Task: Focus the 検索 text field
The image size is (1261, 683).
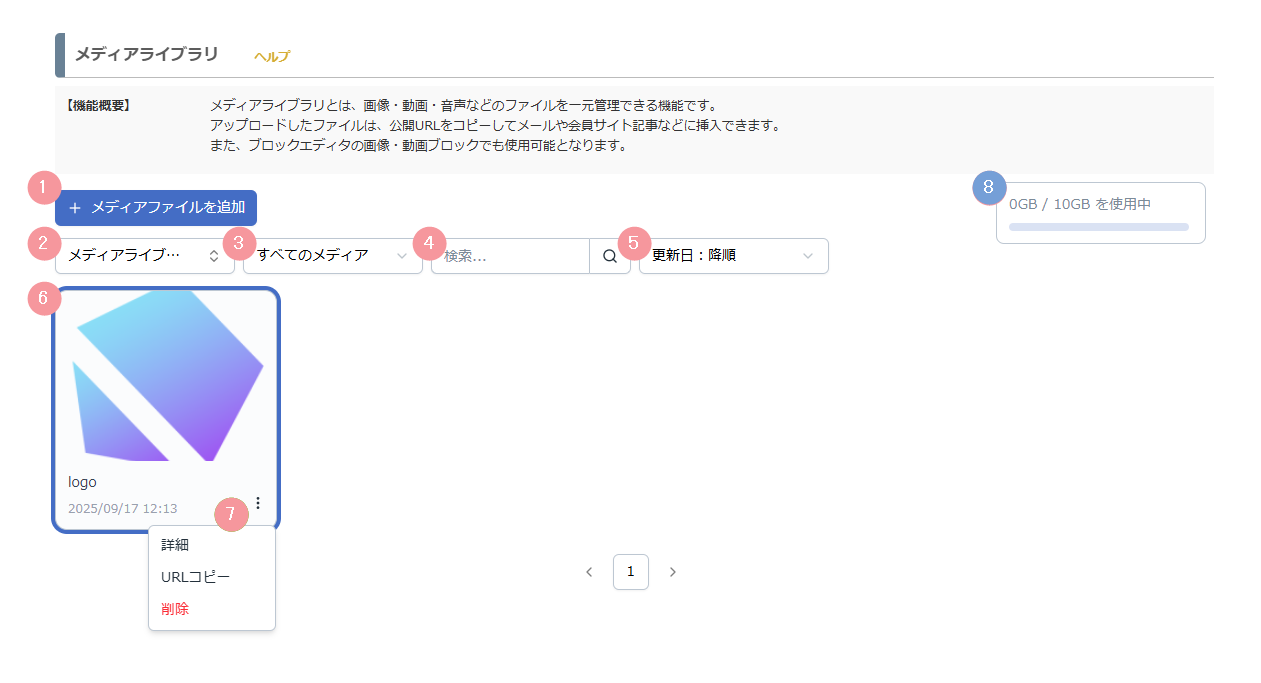Action: pos(510,256)
